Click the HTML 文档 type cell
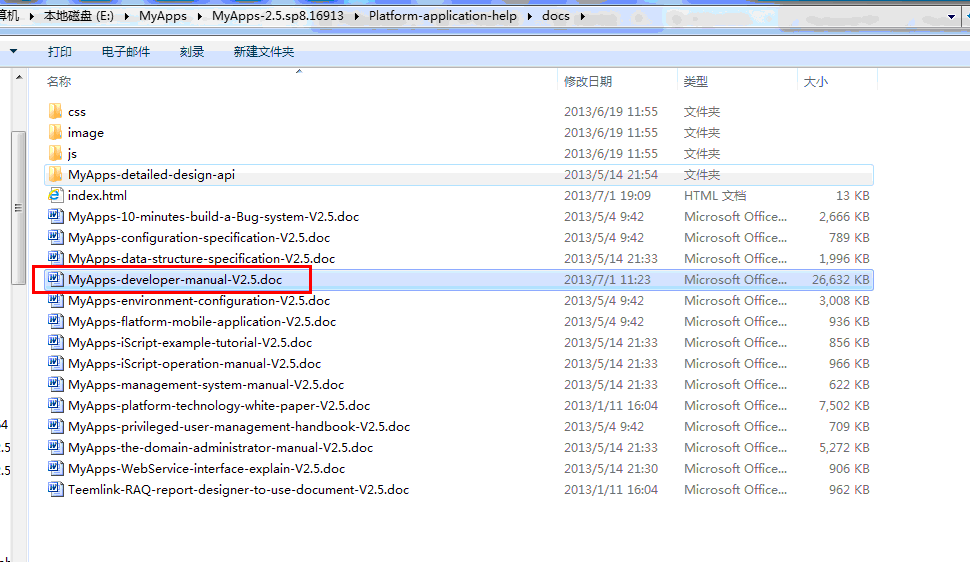This screenshot has height=562, width=970. [715, 196]
